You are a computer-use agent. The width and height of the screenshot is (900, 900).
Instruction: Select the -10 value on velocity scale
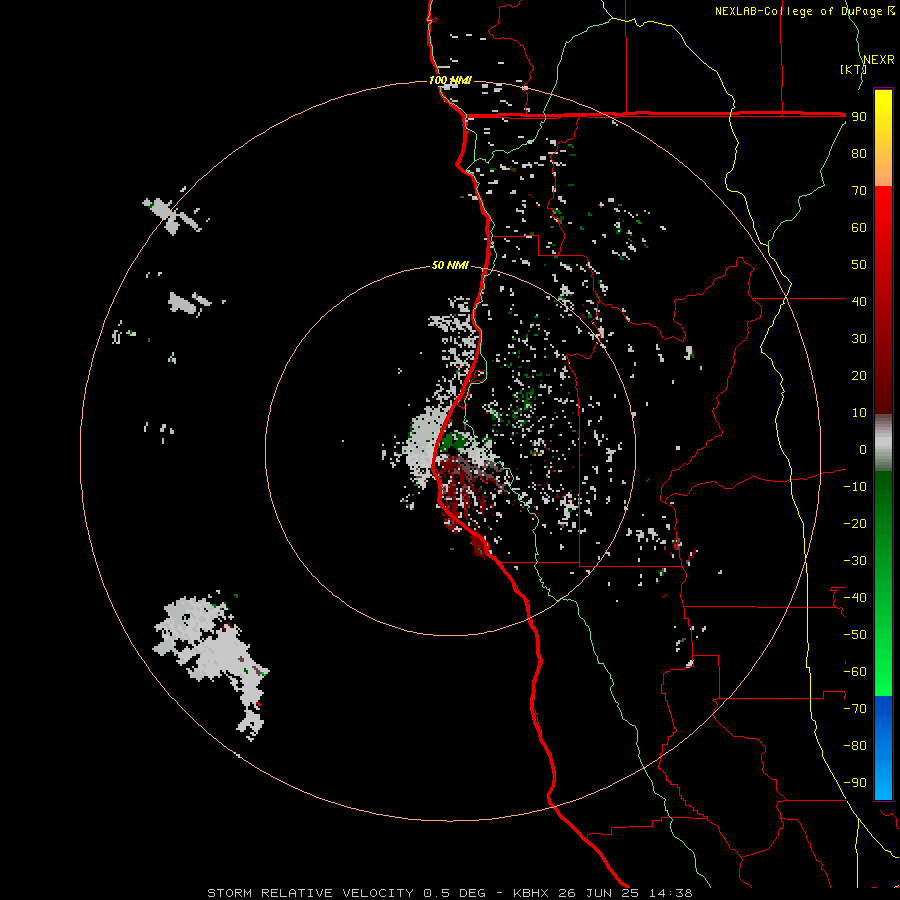pos(855,487)
